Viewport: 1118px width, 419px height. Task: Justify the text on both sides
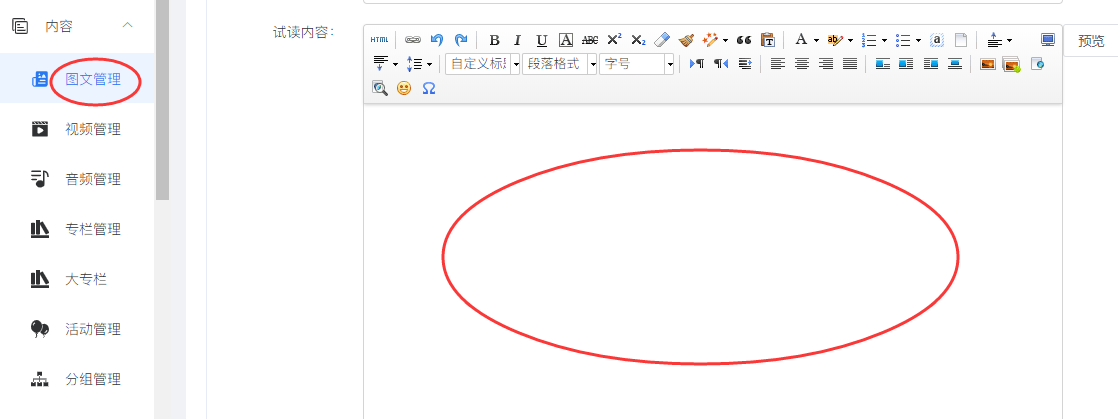(850, 64)
